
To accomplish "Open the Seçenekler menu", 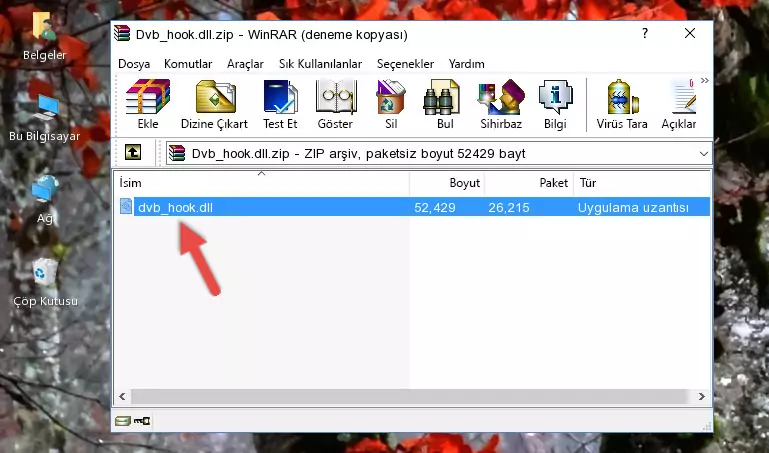I will (405, 64).
